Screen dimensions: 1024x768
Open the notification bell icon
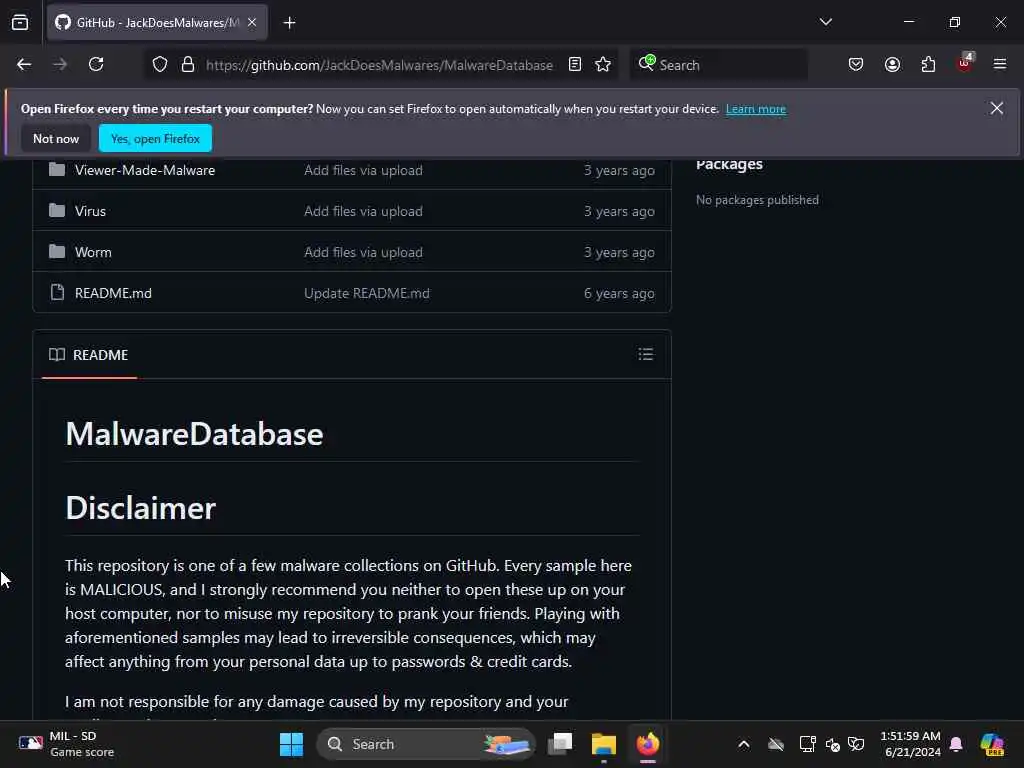(x=956, y=744)
